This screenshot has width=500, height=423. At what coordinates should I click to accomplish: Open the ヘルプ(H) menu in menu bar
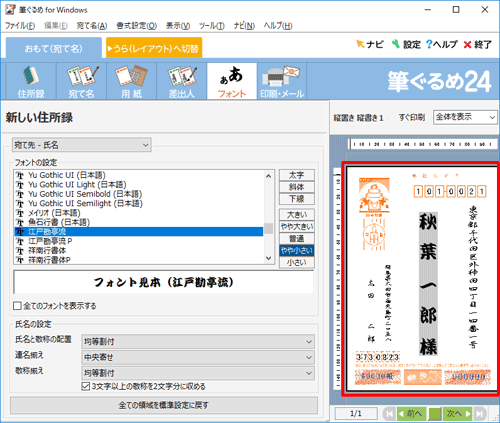278,26
